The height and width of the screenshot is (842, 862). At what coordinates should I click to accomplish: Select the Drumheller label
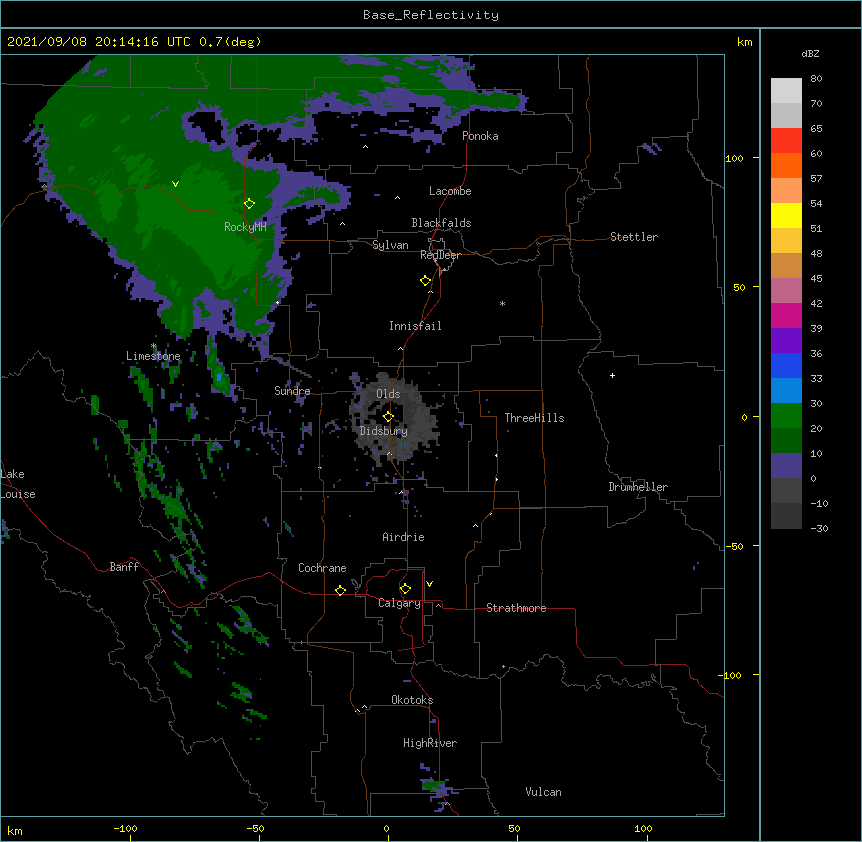pos(638,487)
